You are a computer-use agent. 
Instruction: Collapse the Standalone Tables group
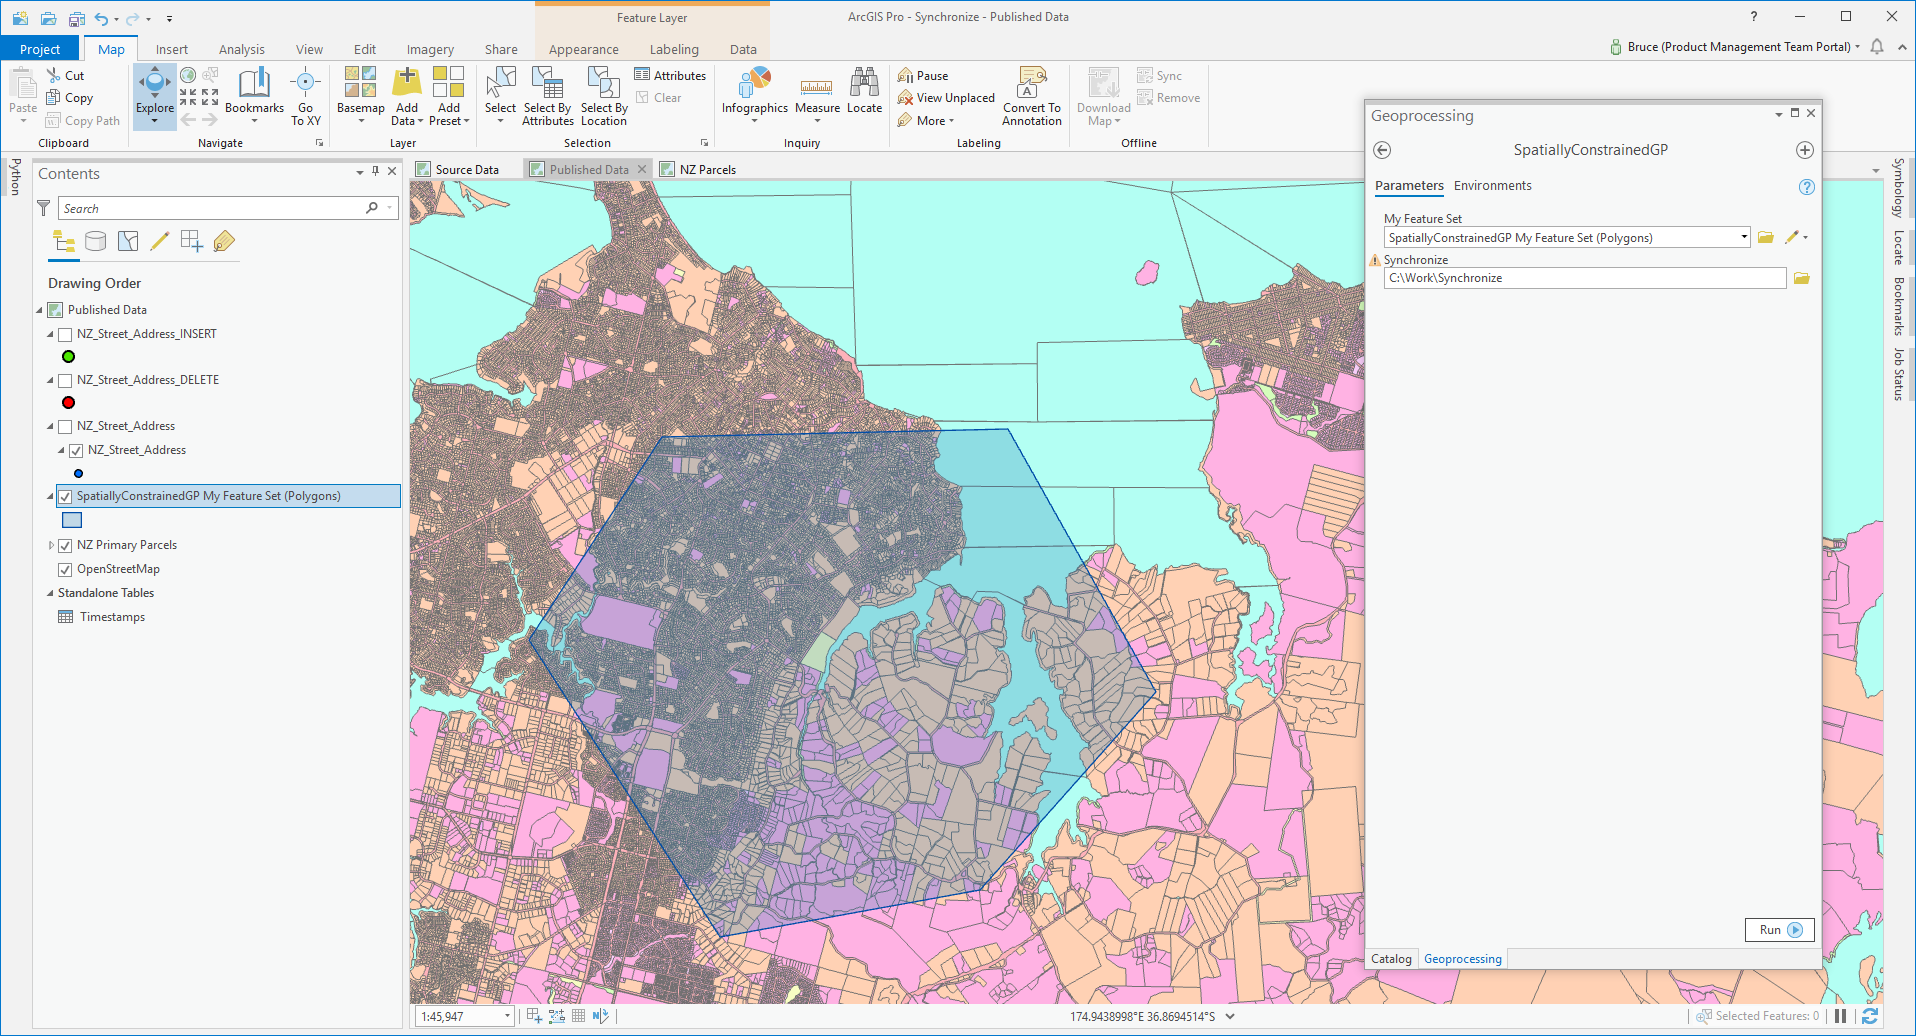pos(50,594)
